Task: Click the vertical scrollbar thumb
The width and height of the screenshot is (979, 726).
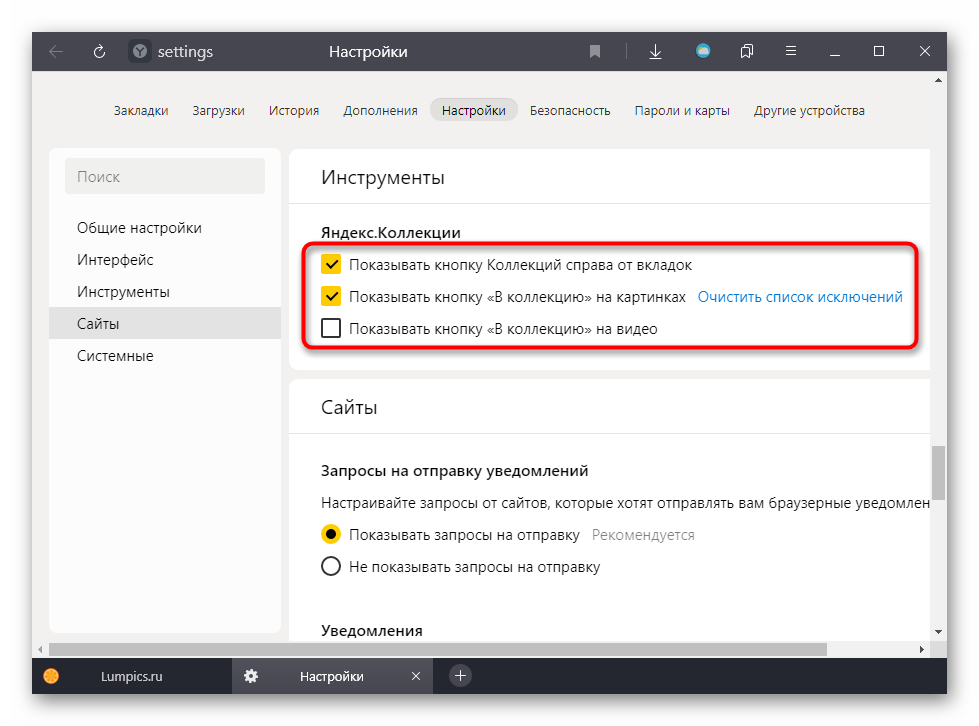Action: click(x=938, y=473)
